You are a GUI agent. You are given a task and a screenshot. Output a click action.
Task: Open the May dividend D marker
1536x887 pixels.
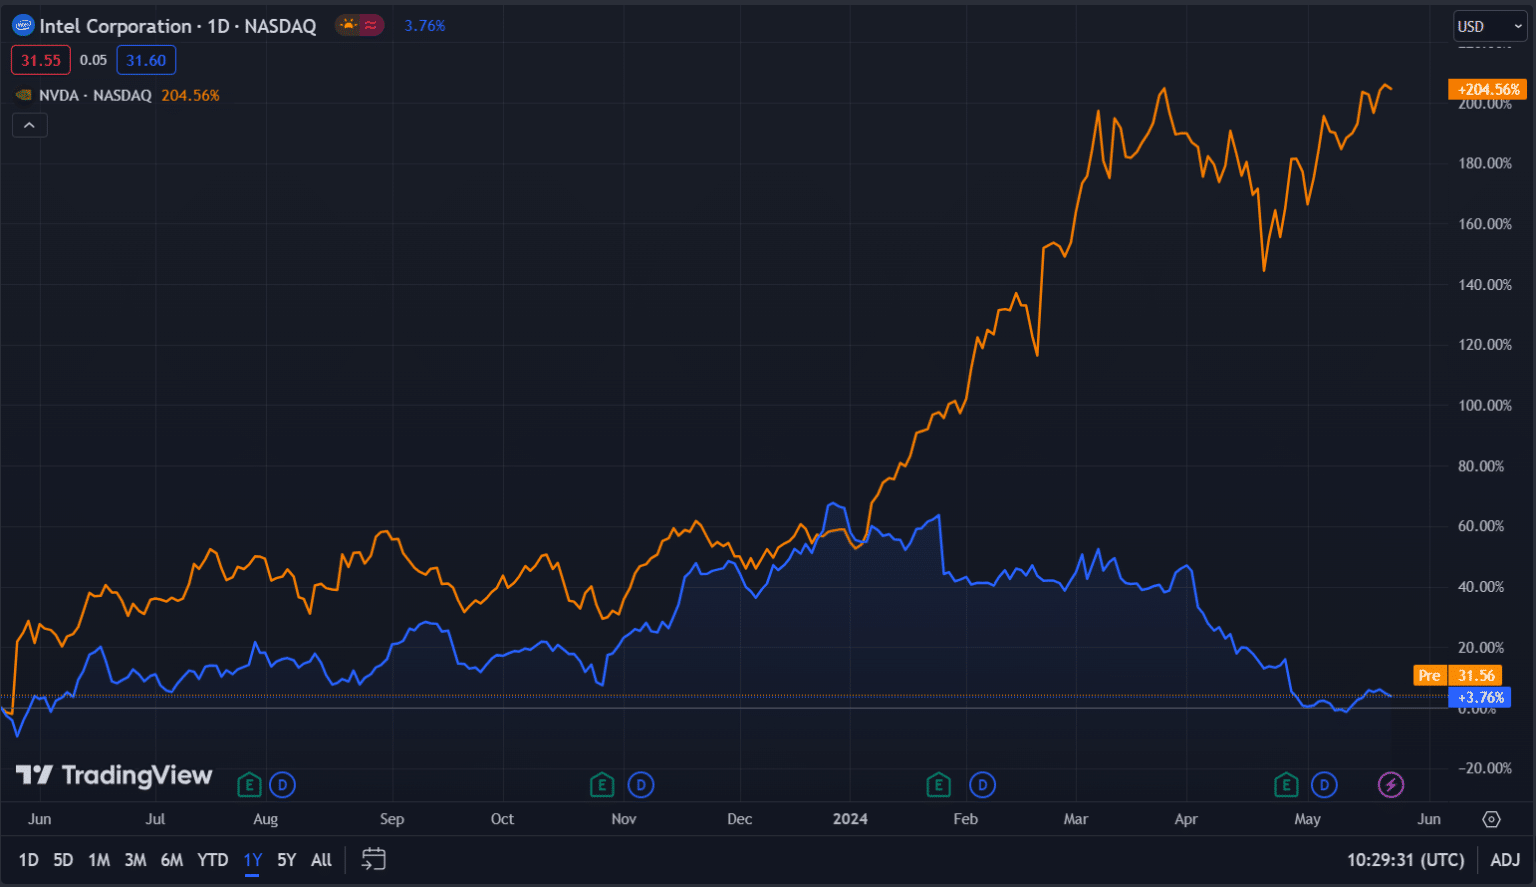tap(1325, 785)
